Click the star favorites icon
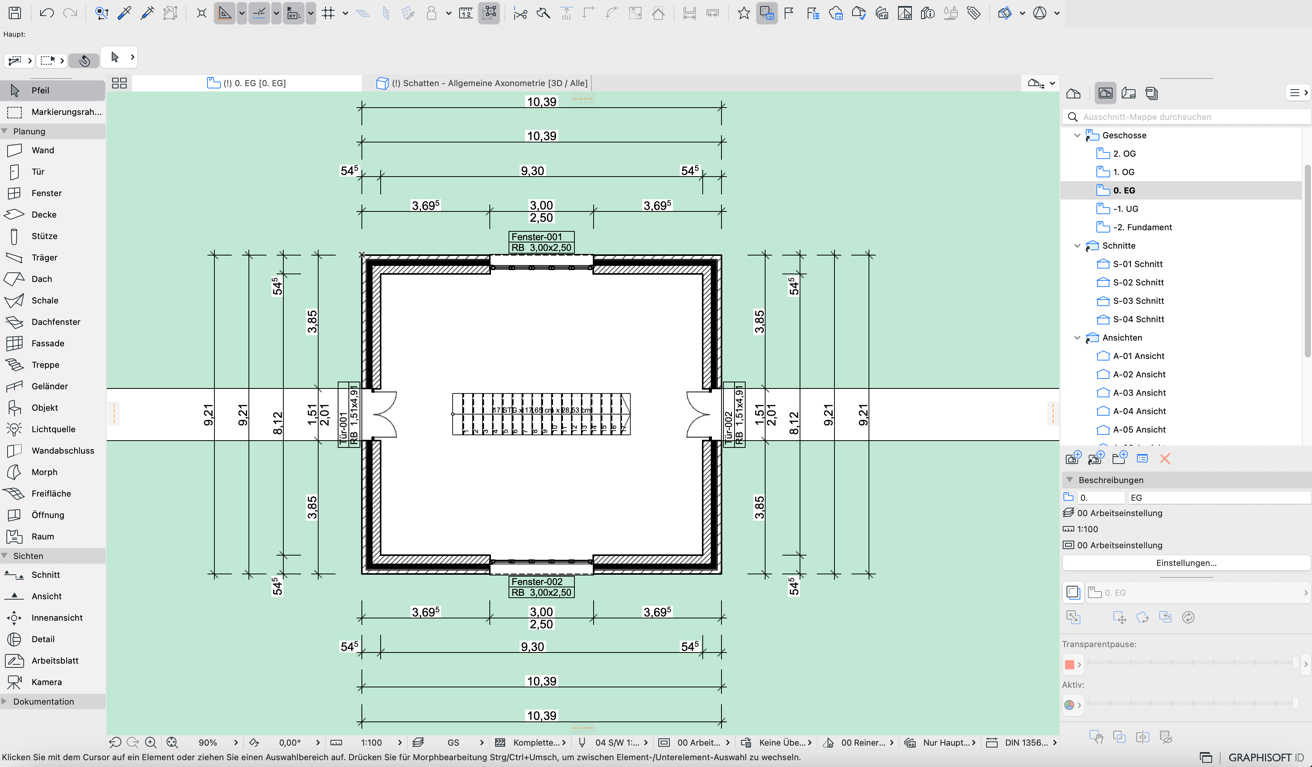1312x767 pixels. (x=743, y=13)
